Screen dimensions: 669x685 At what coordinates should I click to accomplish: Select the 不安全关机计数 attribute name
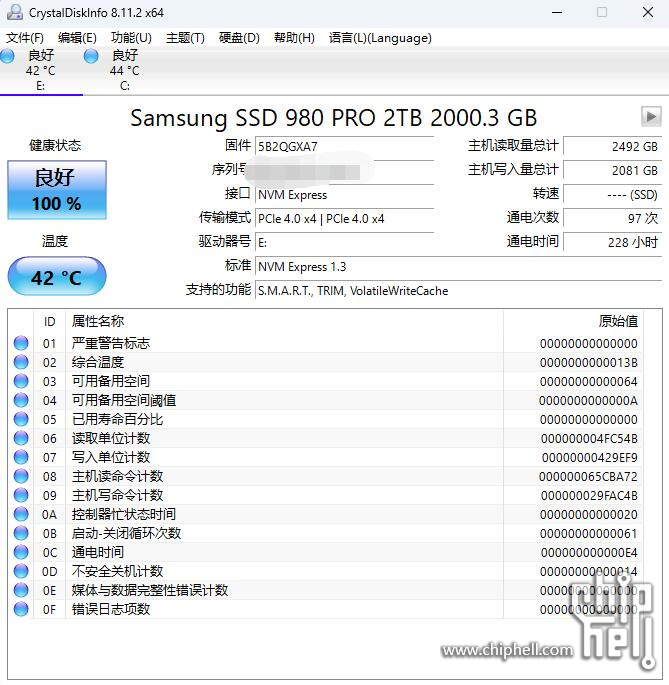click(x=117, y=571)
